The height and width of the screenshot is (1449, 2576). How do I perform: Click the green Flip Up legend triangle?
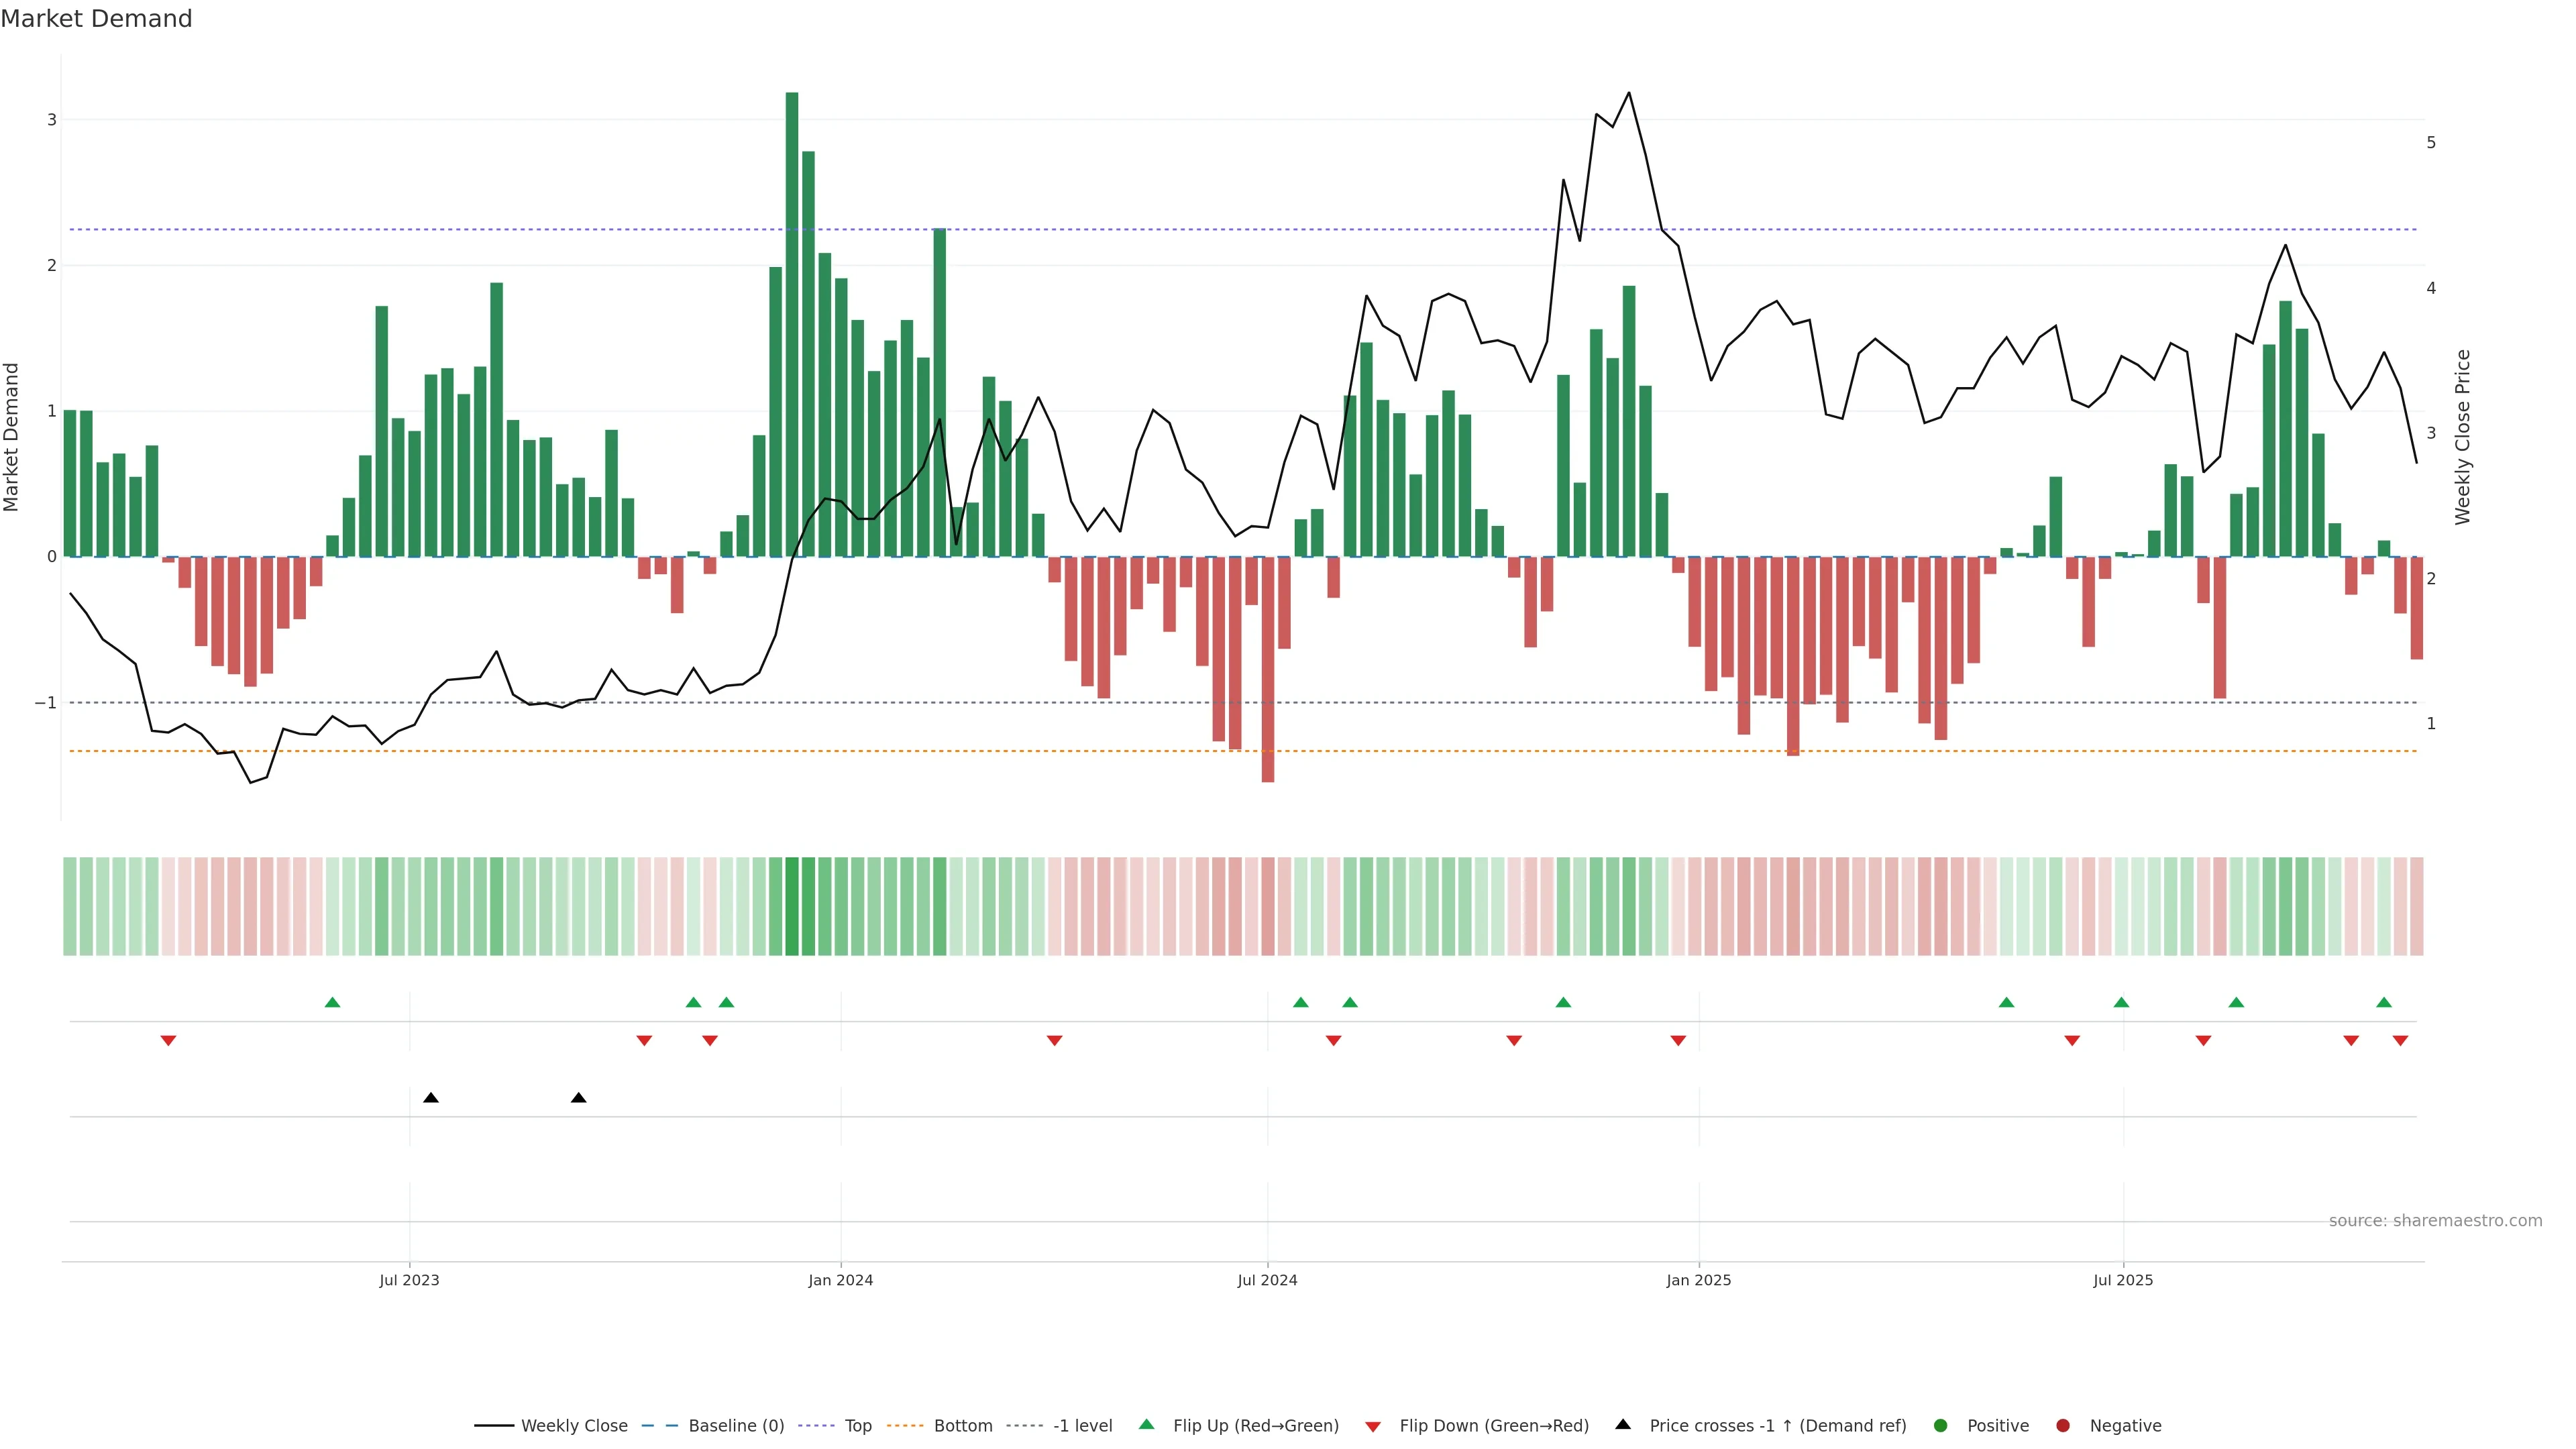point(1147,1425)
